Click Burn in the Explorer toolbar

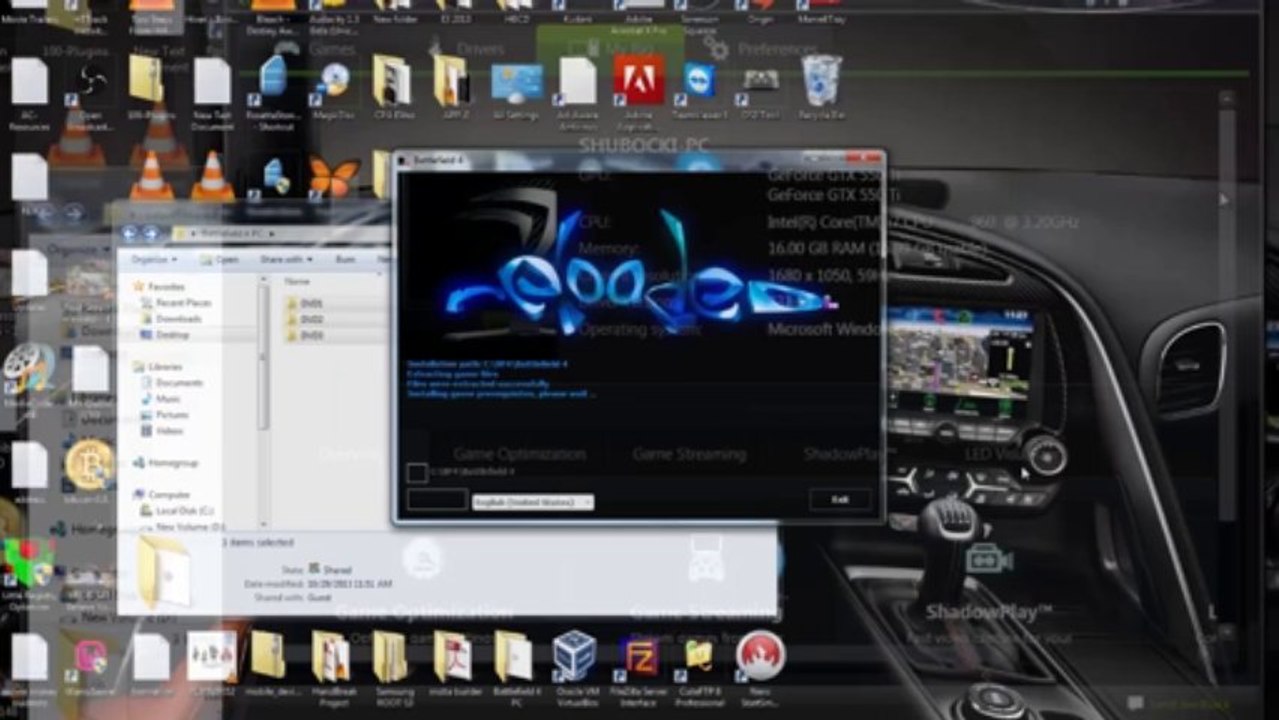pyautogui.click(x=345, y=259)
